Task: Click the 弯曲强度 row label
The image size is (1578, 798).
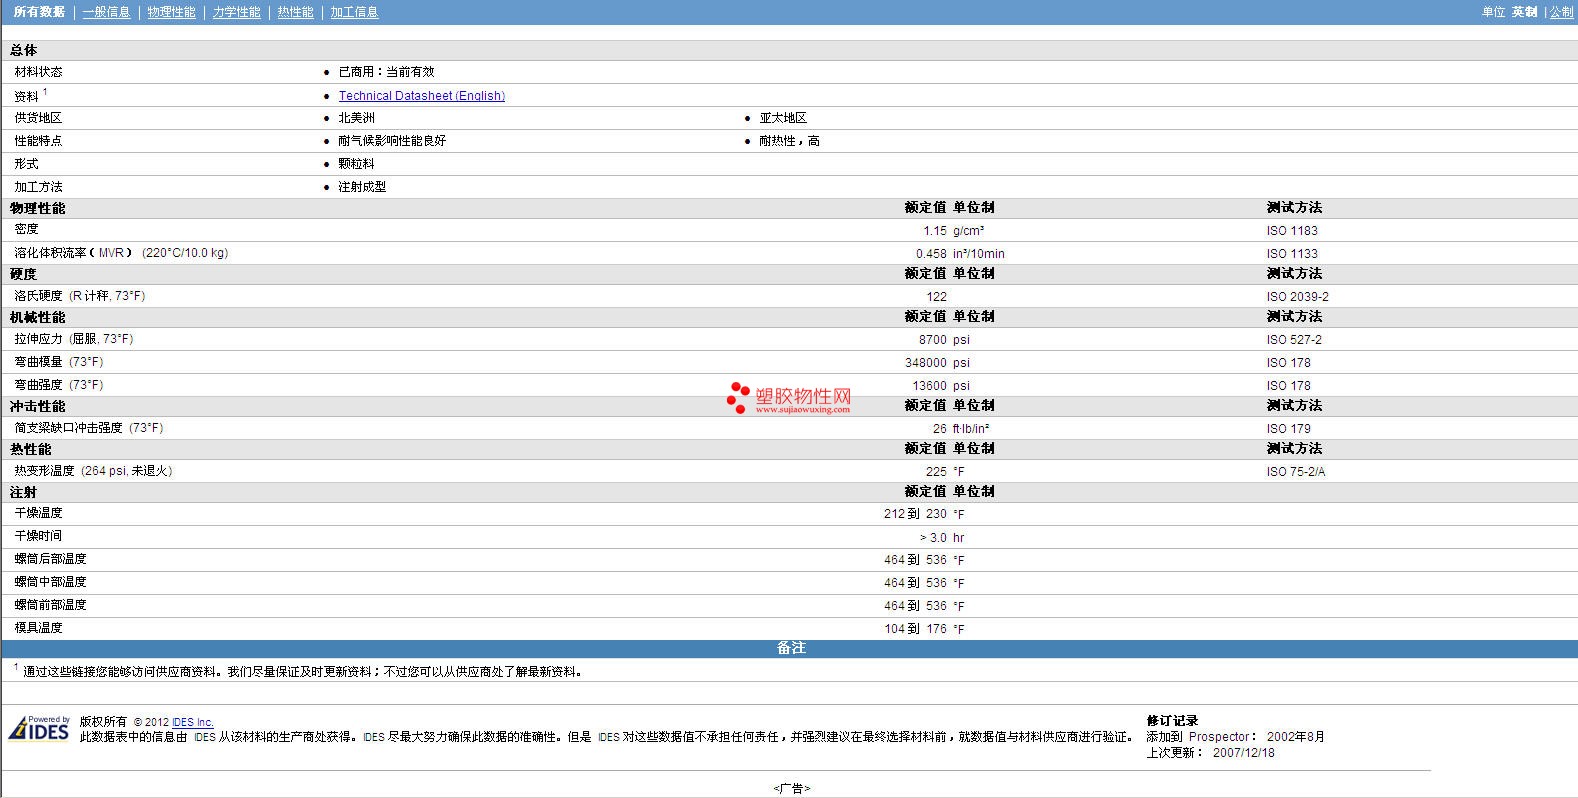Action: (58, 385)
